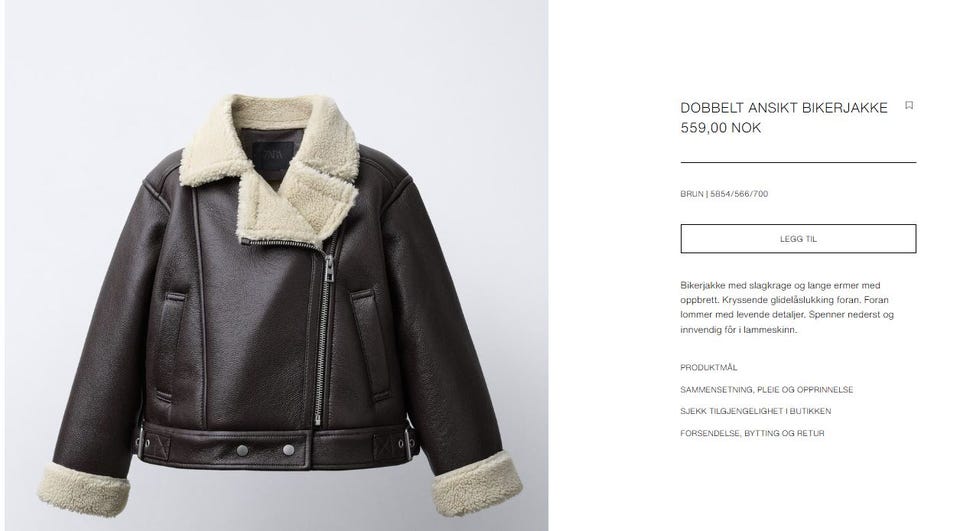Open FORSENDELSE, BYTTING OG RETUR info
Screen dimensions: 960x531
click(x=752, y=433)
